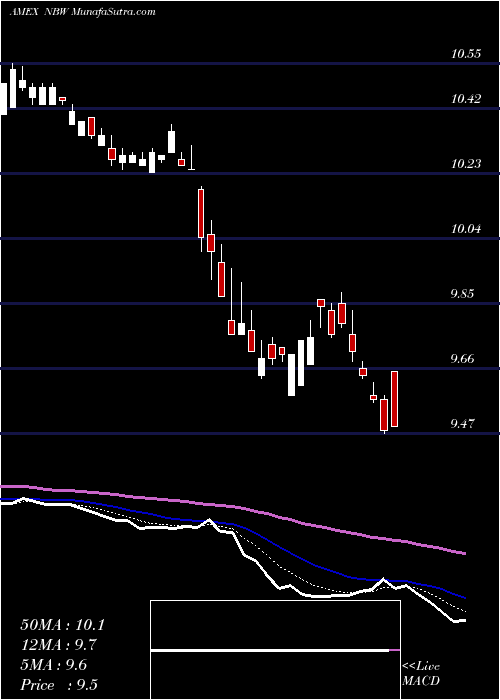The height and width of the screenshot is (700, 500).
Task: Click the 10.42 price level label
Action: click(x=466, y=99)
